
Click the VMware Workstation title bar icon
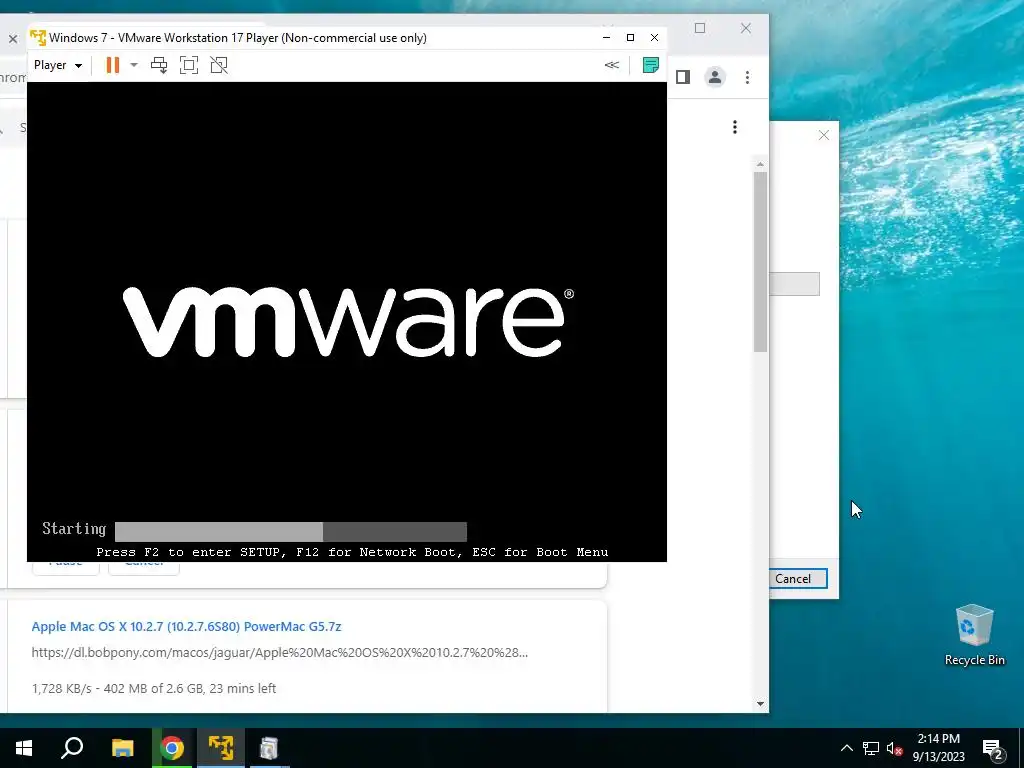coord(38,38)
